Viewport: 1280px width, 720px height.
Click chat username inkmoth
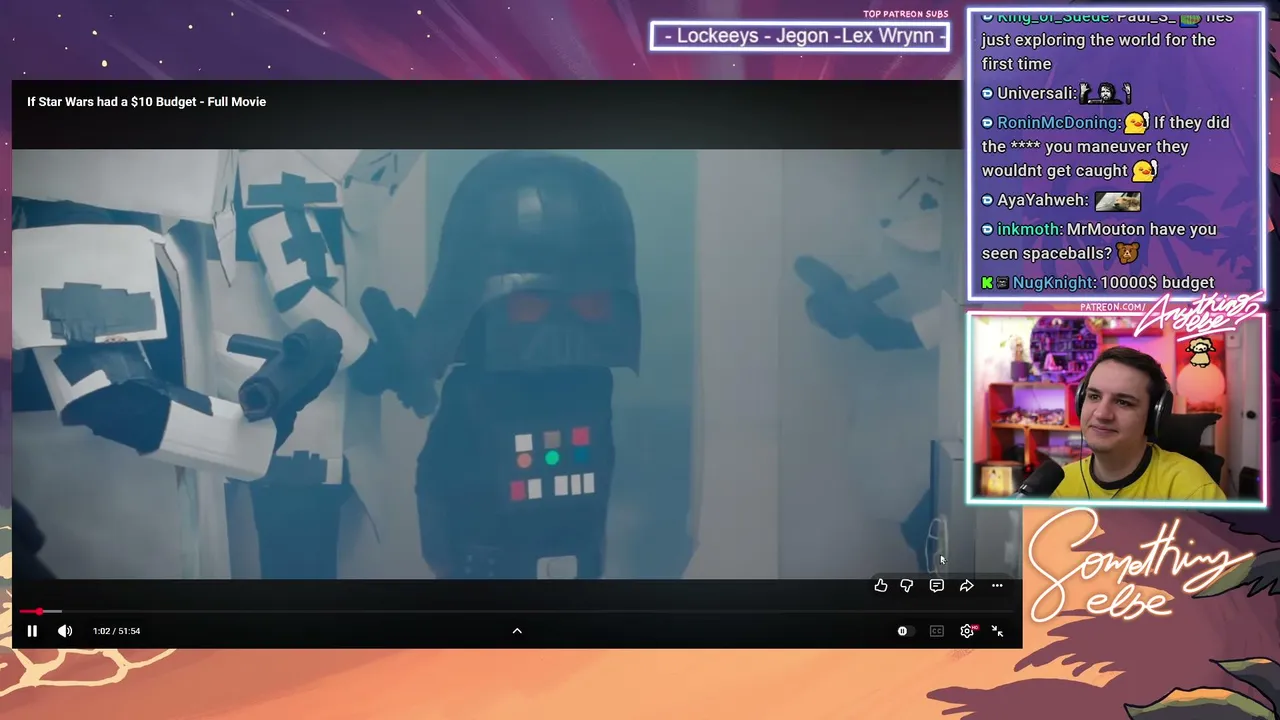tap(1029, 229)
